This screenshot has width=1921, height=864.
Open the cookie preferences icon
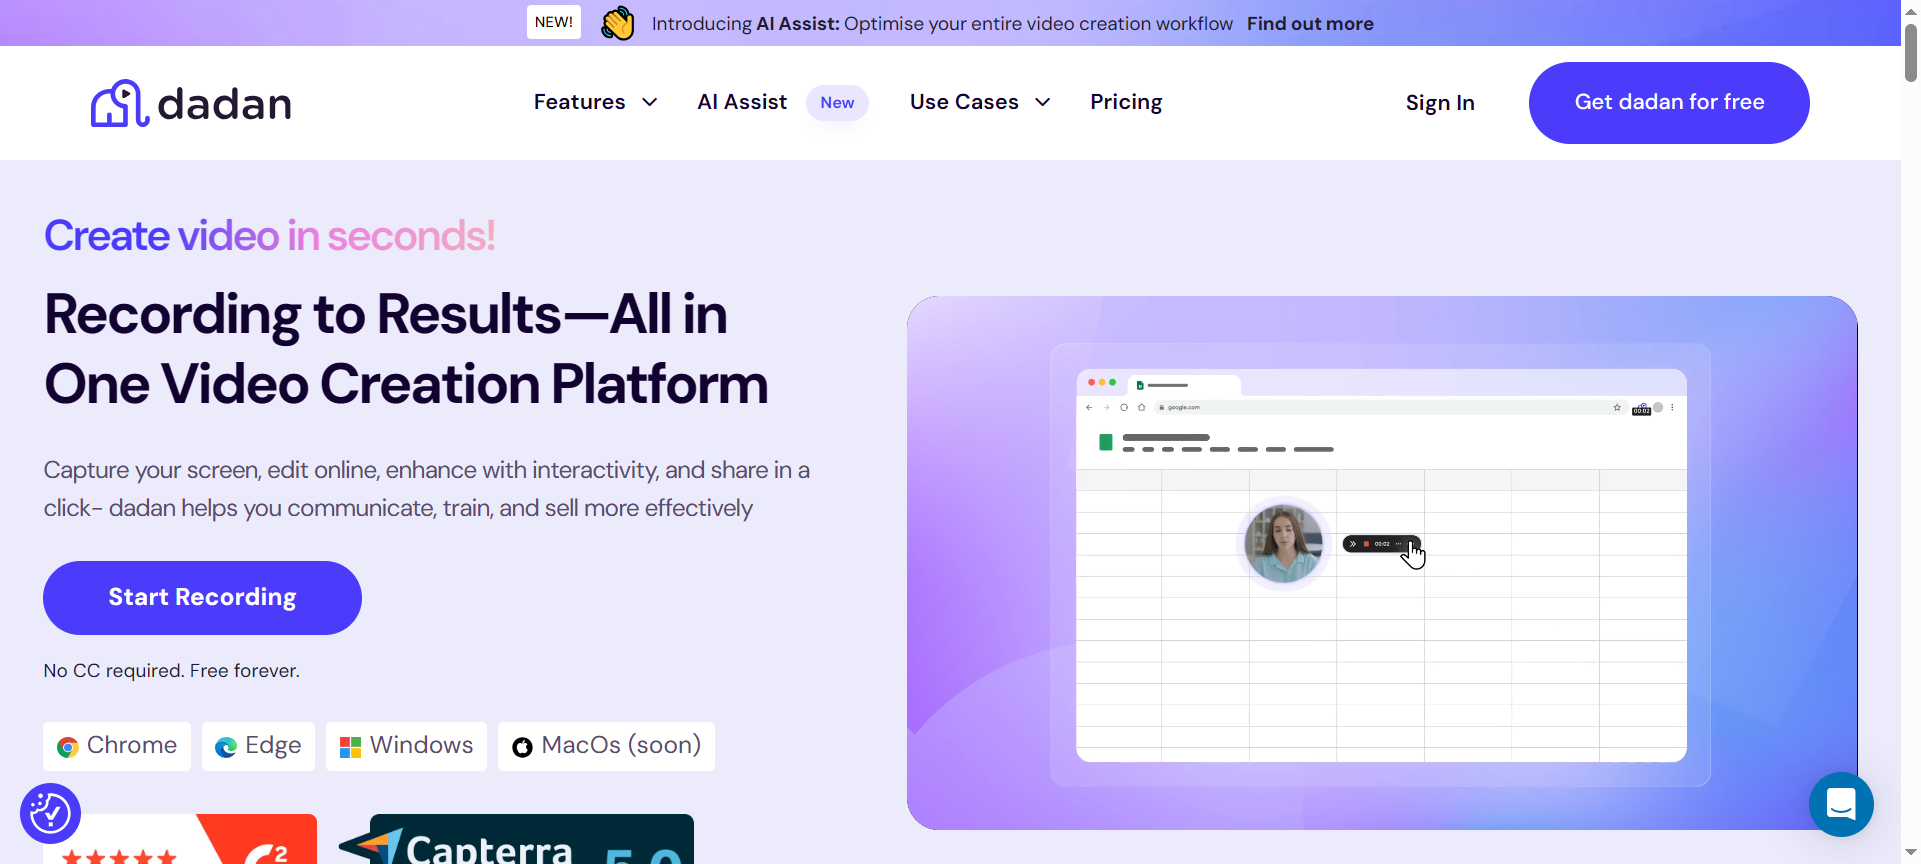click(x=50, y=812)
